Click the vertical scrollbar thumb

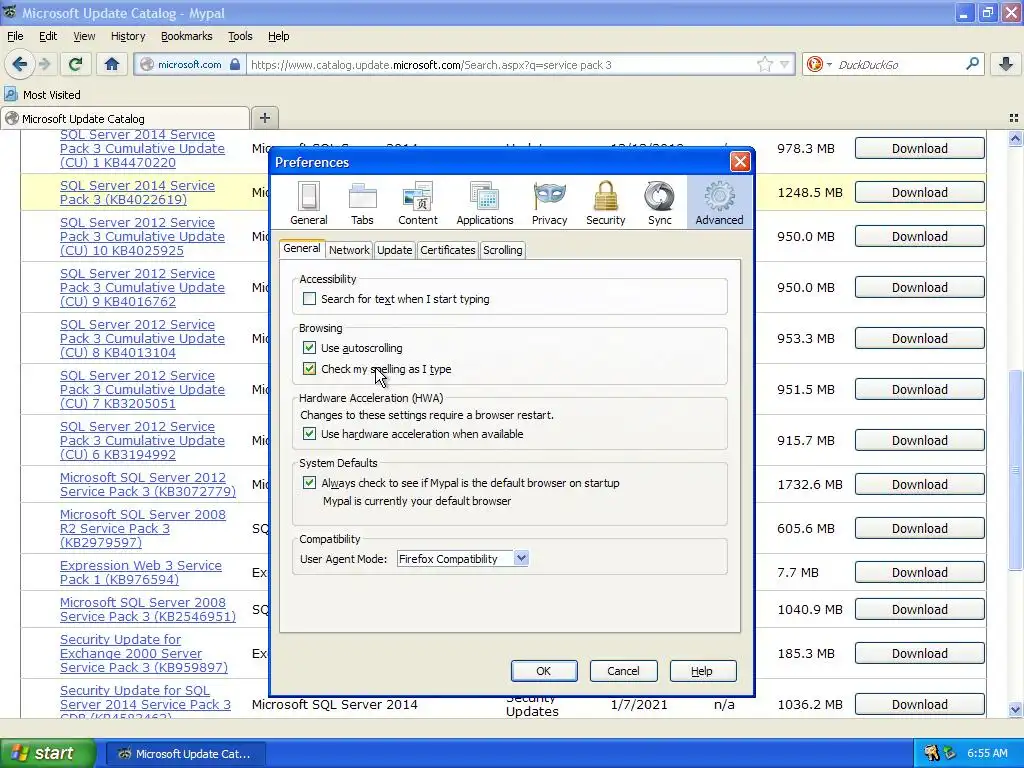(x=1015, y=470)
